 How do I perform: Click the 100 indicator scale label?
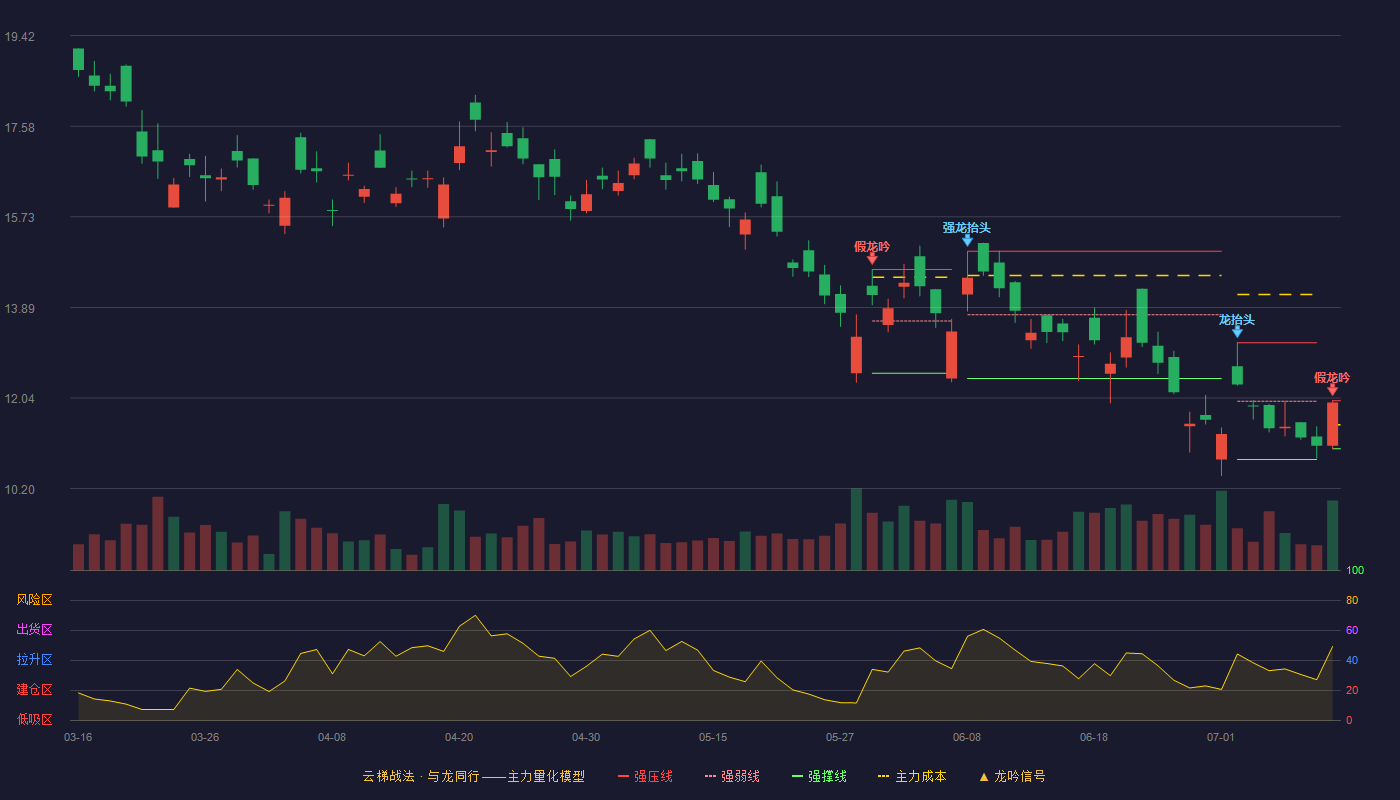[x=1355, y=571]
